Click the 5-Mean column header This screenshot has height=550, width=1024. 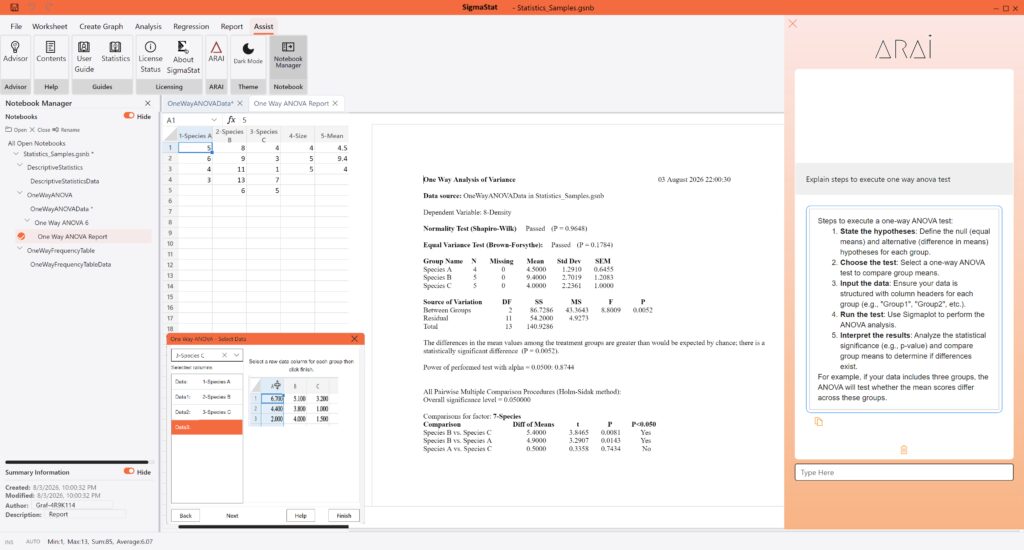click(332, 135)
